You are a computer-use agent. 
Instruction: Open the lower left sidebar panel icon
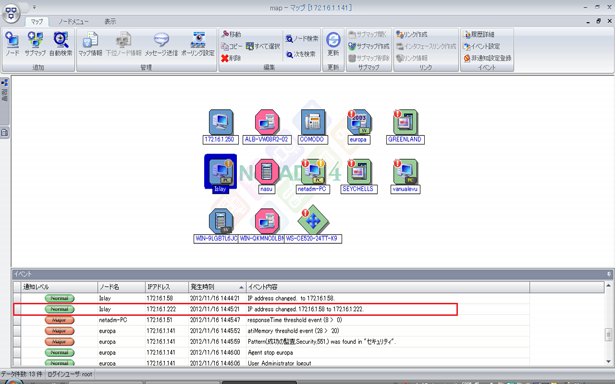pos(5,133)
